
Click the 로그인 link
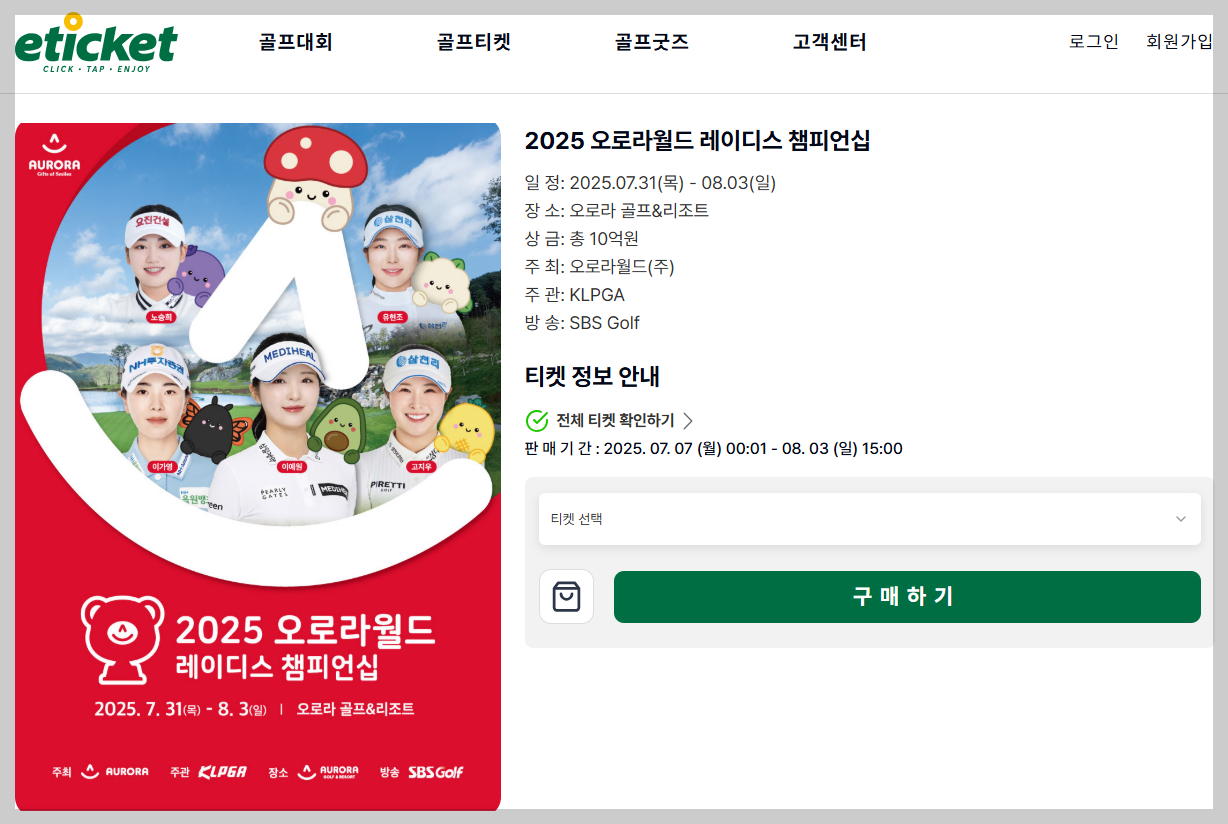[1094, 42]
